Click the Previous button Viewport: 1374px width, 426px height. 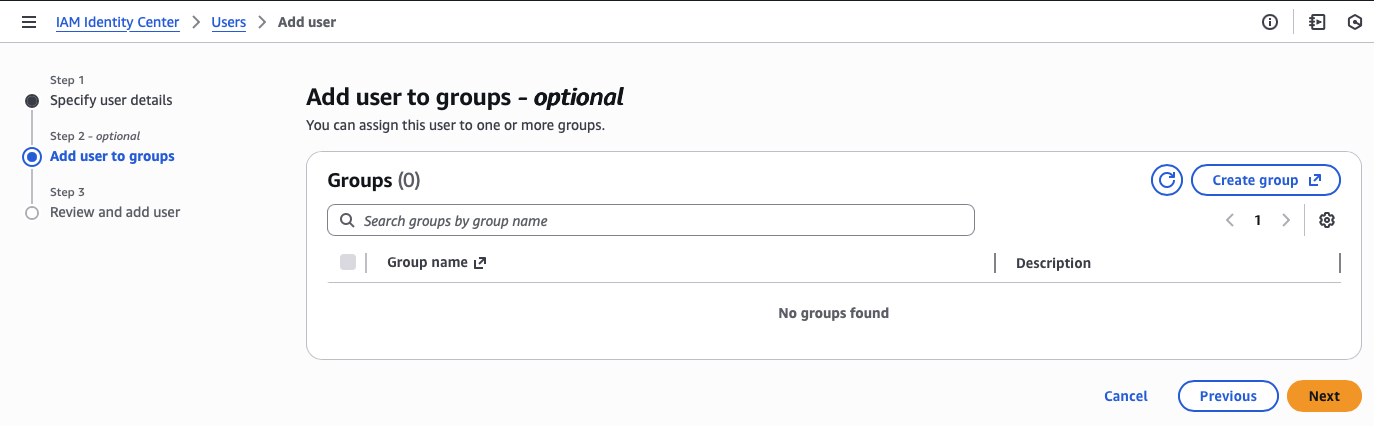click(1228, 396)
